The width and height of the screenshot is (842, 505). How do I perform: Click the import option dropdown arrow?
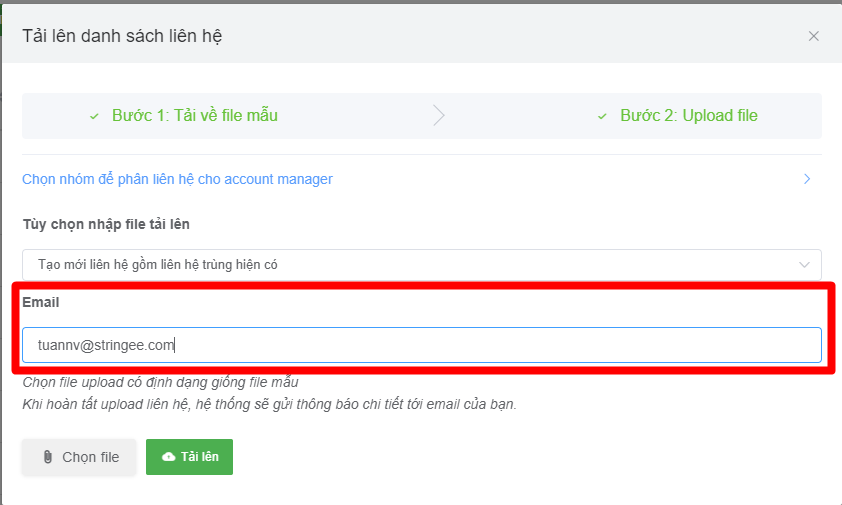coord(804,265)
